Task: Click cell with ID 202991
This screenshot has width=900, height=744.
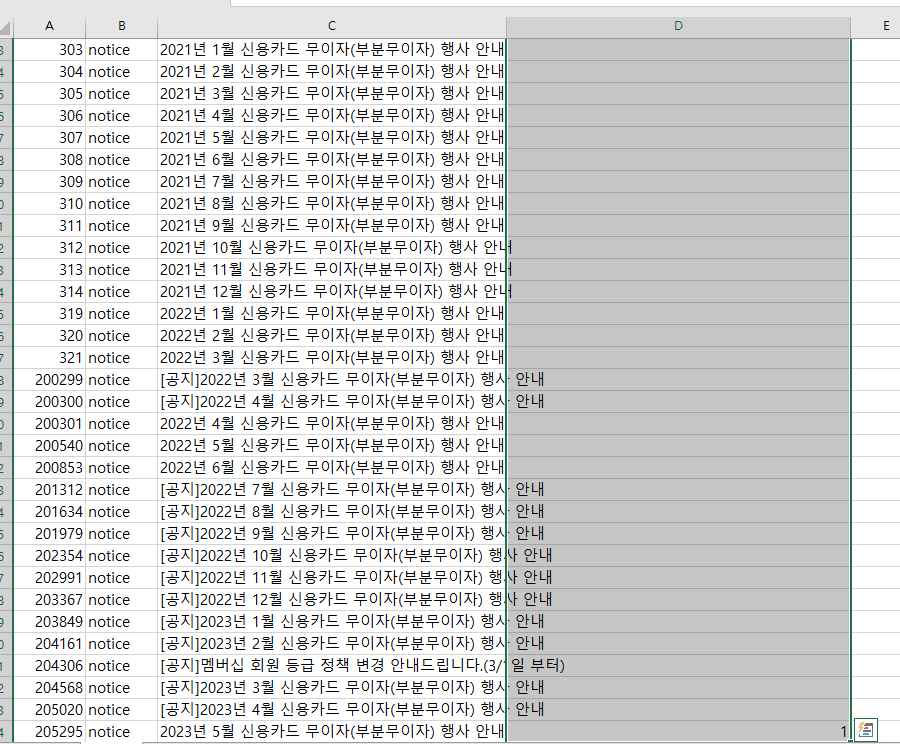Action: click(x=49, y=578)
